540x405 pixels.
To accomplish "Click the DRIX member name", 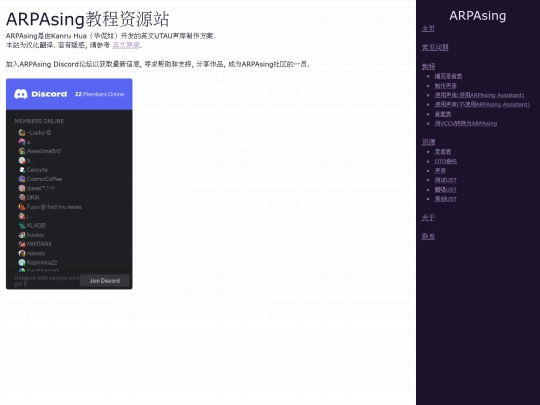I will (33, 198).
